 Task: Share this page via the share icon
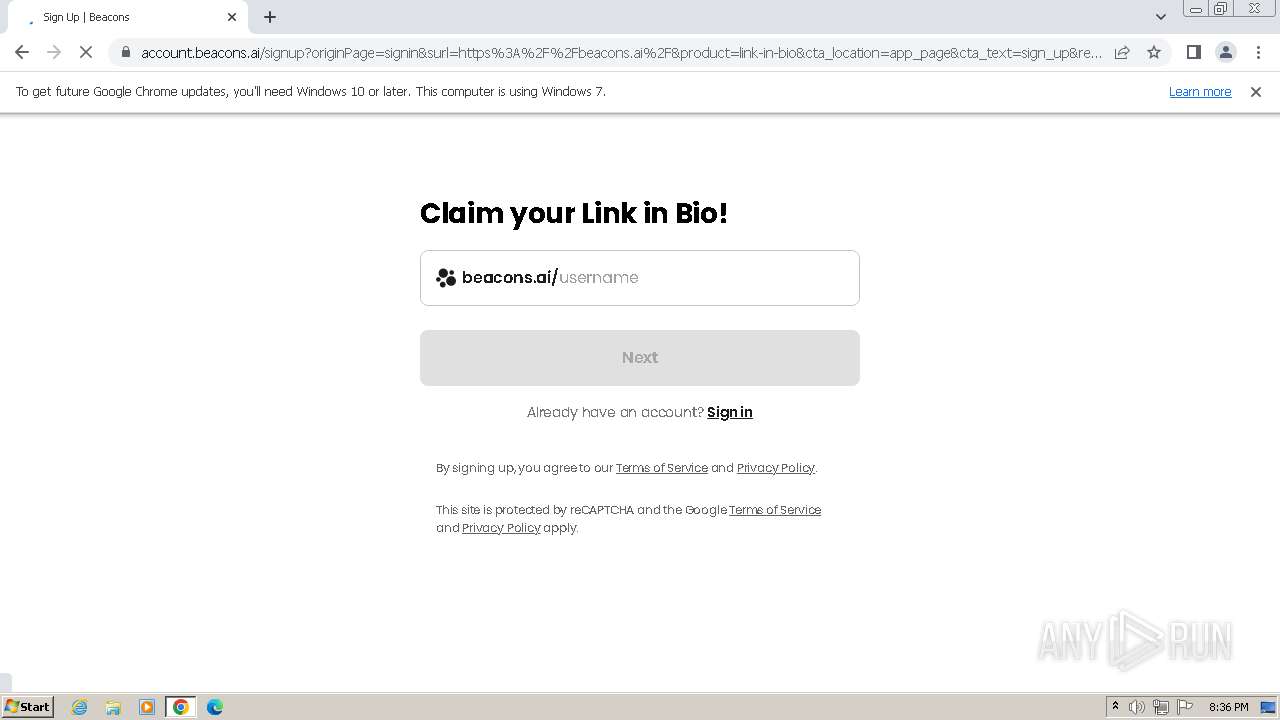[1122, 52]
